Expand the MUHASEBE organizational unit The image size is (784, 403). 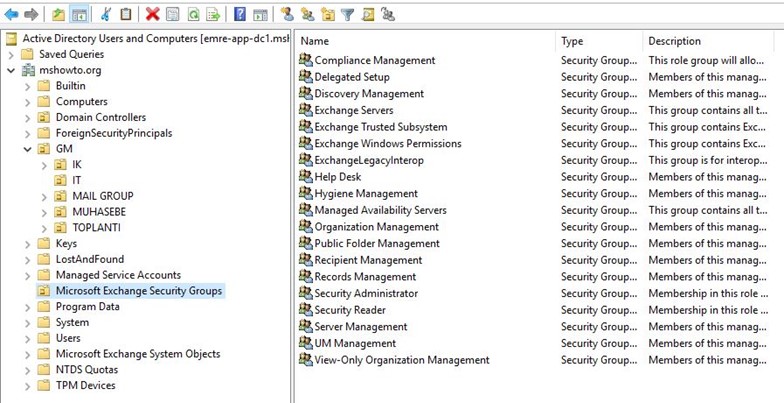44,212
